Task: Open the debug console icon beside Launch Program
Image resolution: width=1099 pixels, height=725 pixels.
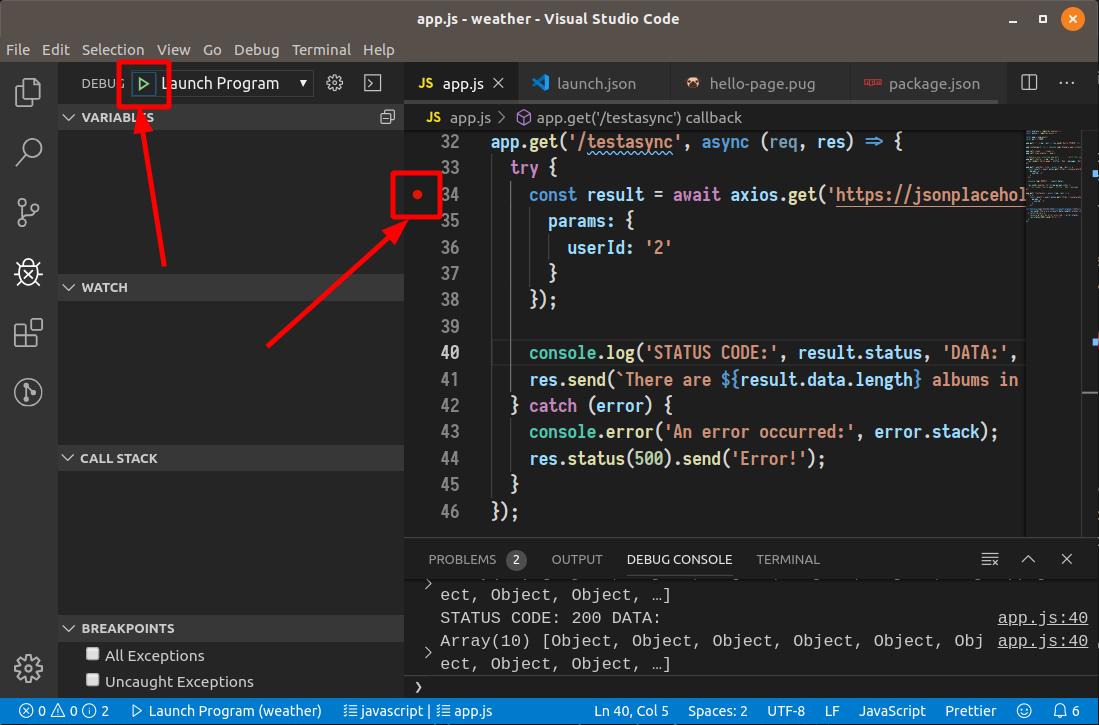Action: [x=372, y=83]
